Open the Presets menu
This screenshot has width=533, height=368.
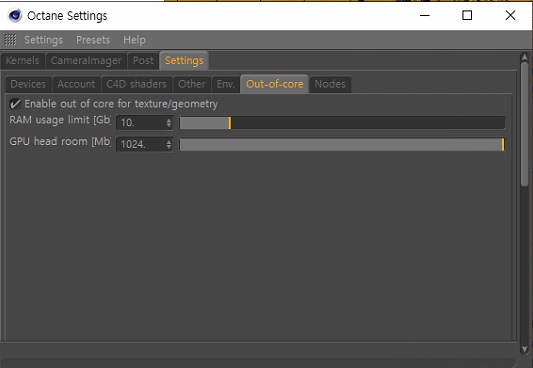tap(93, 40)
